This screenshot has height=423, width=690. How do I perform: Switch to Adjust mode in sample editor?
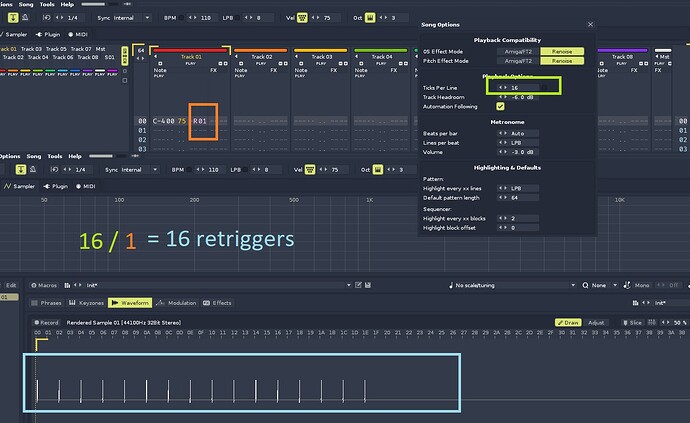pos(596,323)
